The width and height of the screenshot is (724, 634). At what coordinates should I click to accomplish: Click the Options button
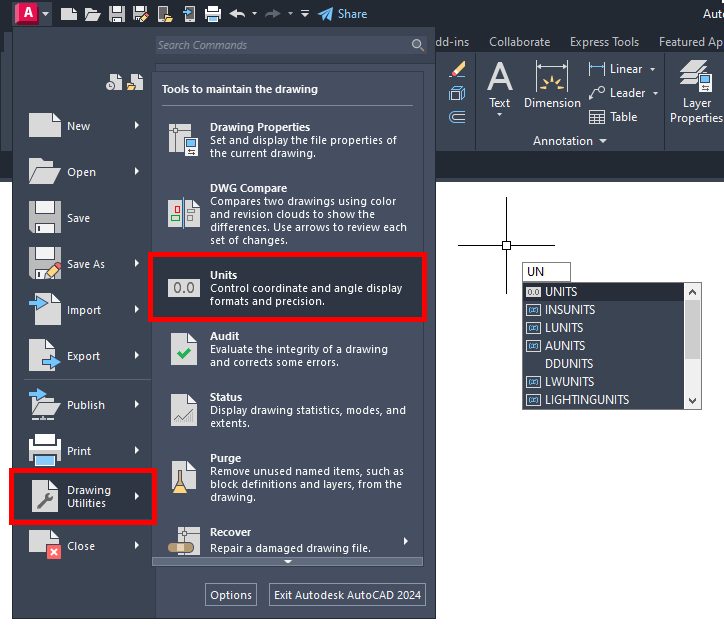point(231,595)
